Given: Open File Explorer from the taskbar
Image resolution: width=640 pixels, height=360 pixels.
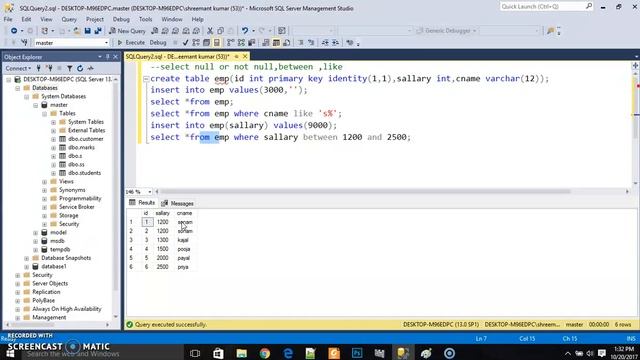Looking at the screenshot, I should 242,353.
